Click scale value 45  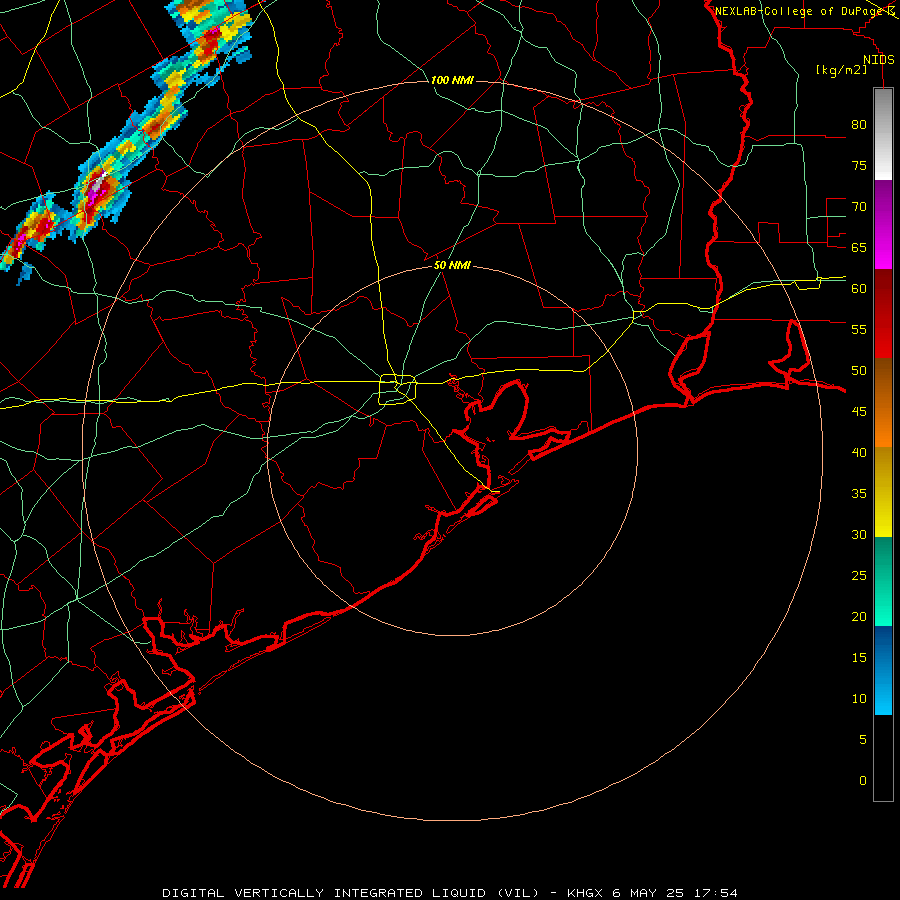click(x=859, y=412)
